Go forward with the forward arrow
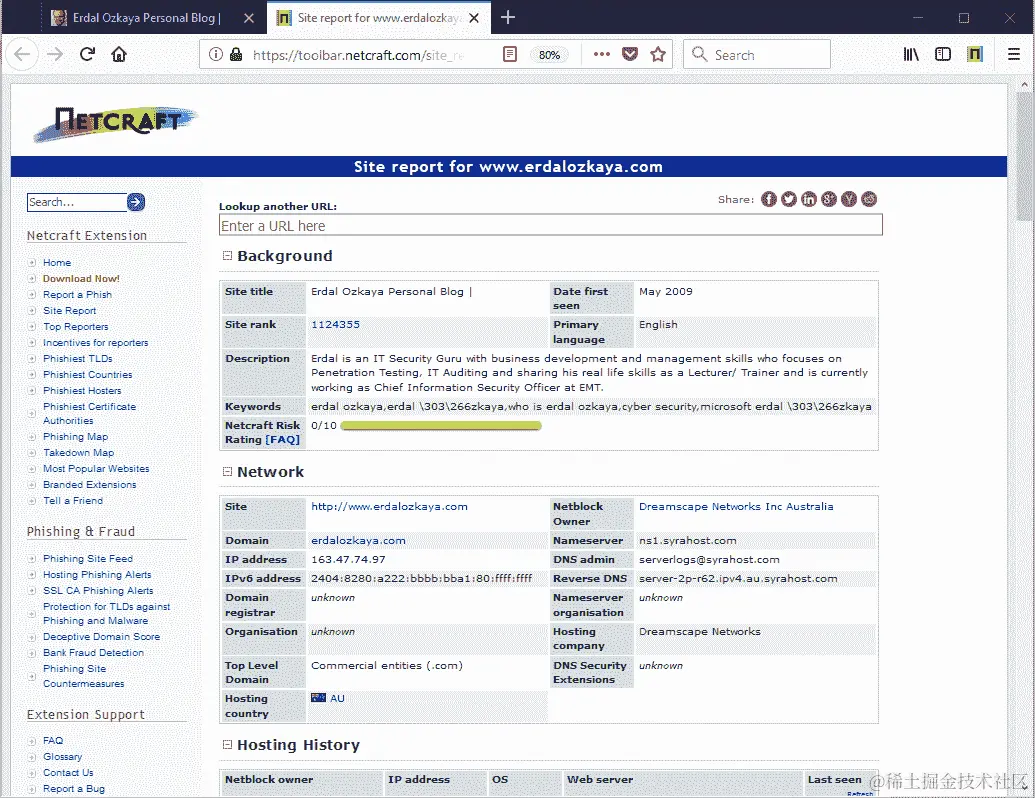This screenshot has height=798, width=1035. [x=55, y=54]
